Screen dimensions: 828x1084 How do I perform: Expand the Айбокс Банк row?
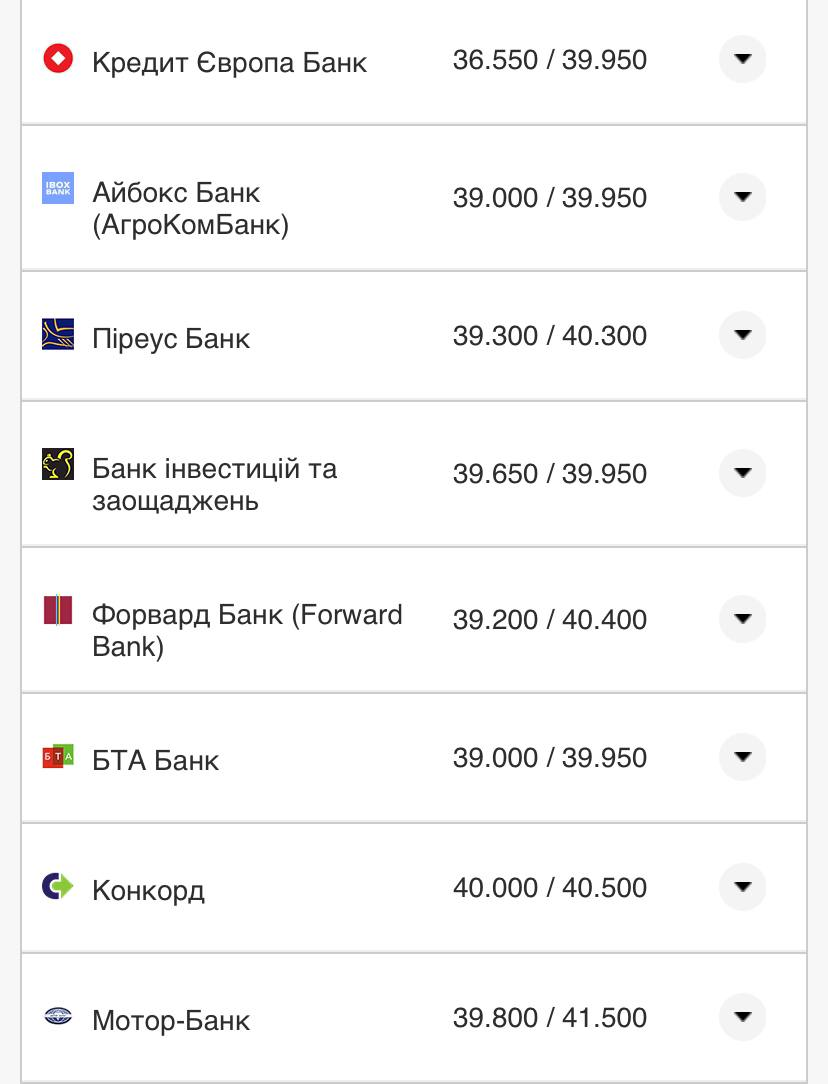741,197
